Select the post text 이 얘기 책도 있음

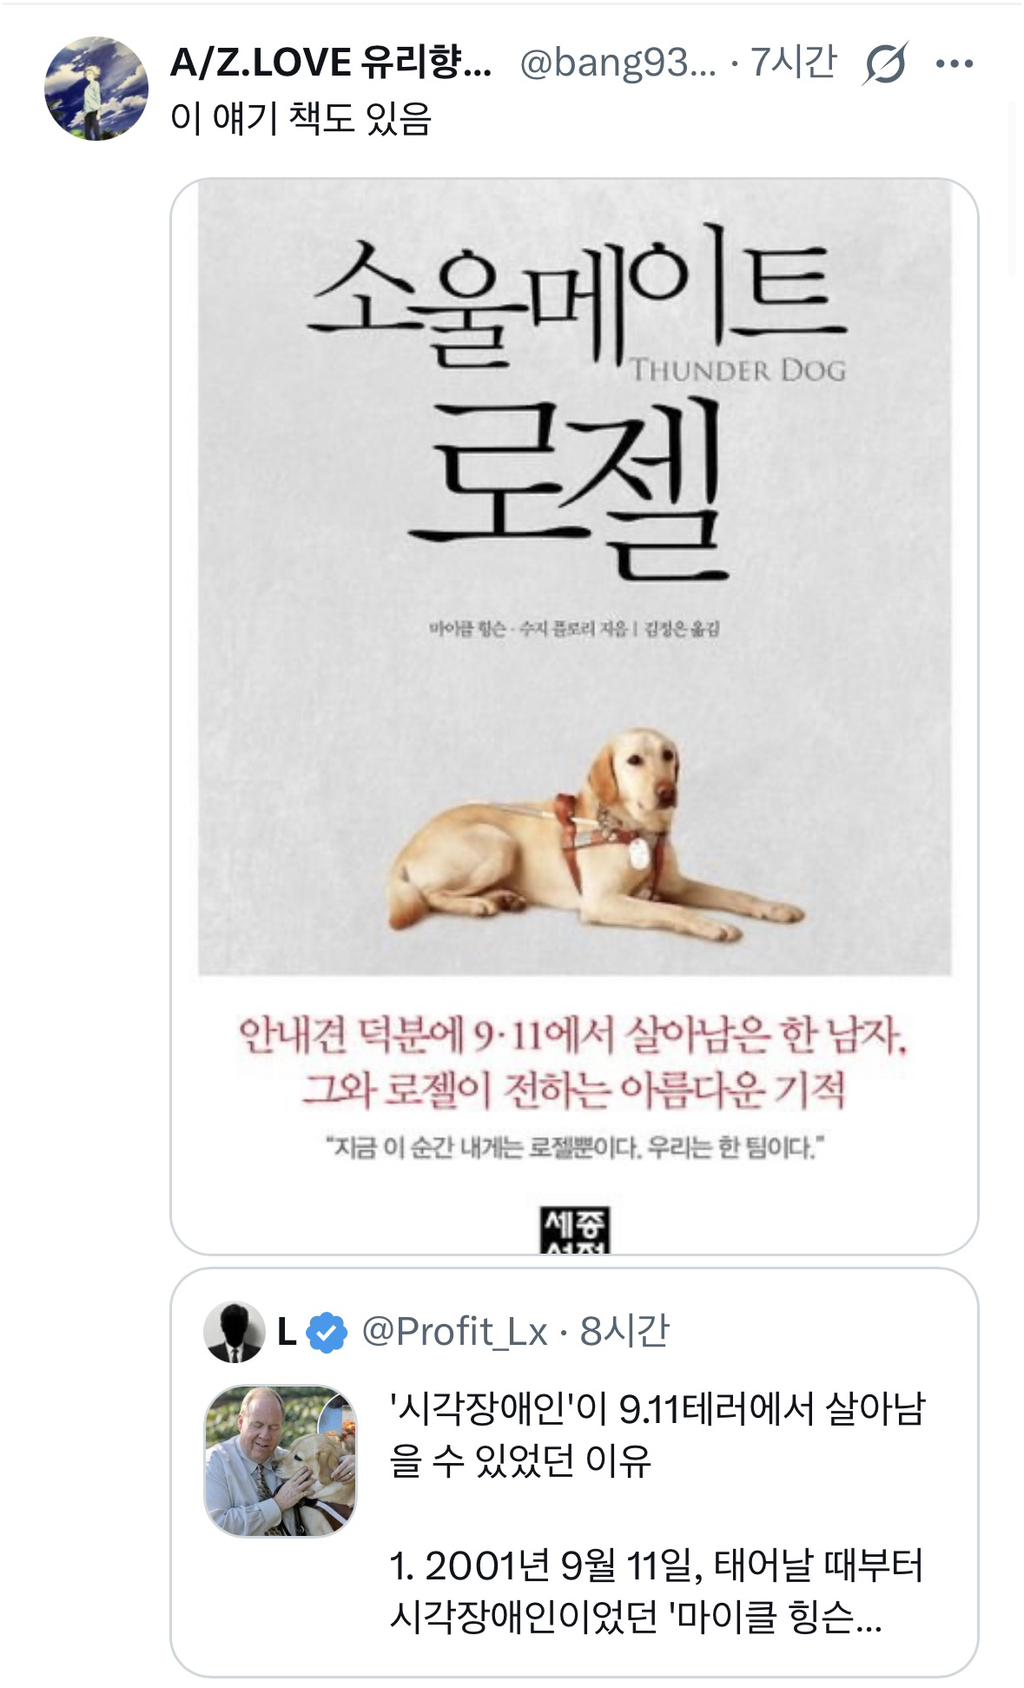301,118
